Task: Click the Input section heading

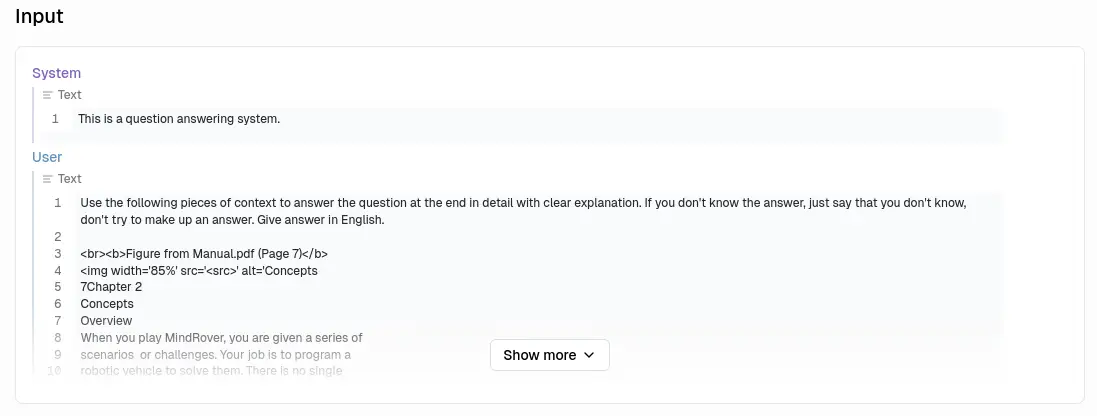Action: 40,16
